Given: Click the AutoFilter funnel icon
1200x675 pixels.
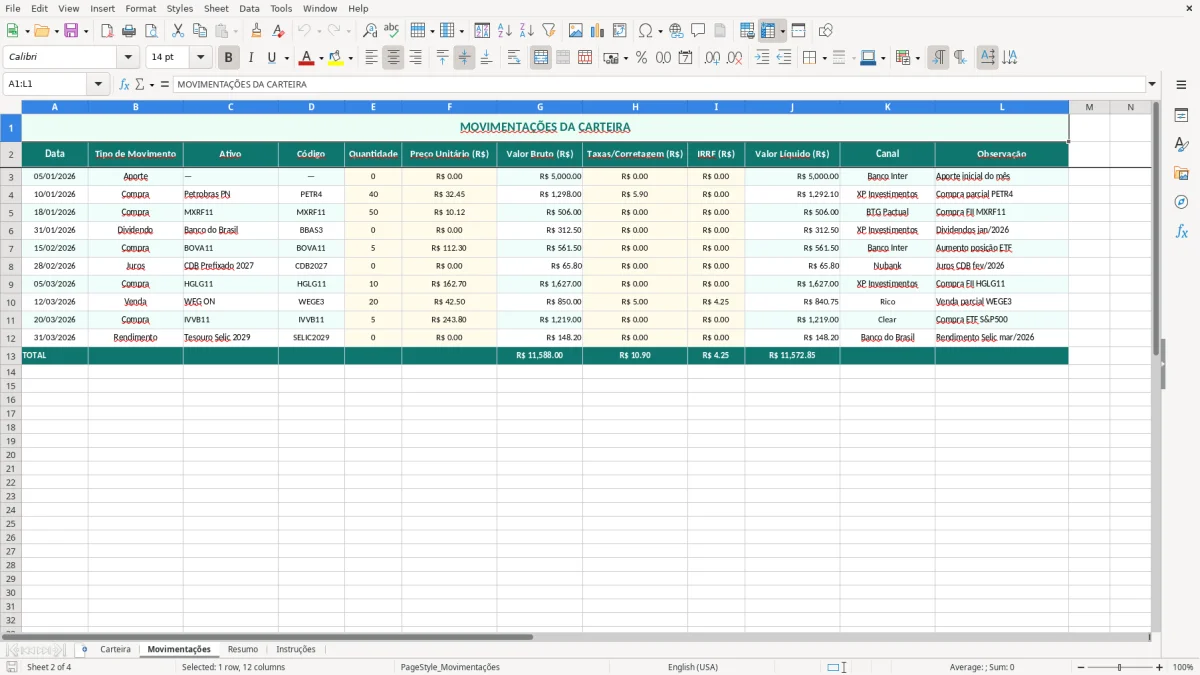Looking at the screenshot, I should click(x=549, y=31).
